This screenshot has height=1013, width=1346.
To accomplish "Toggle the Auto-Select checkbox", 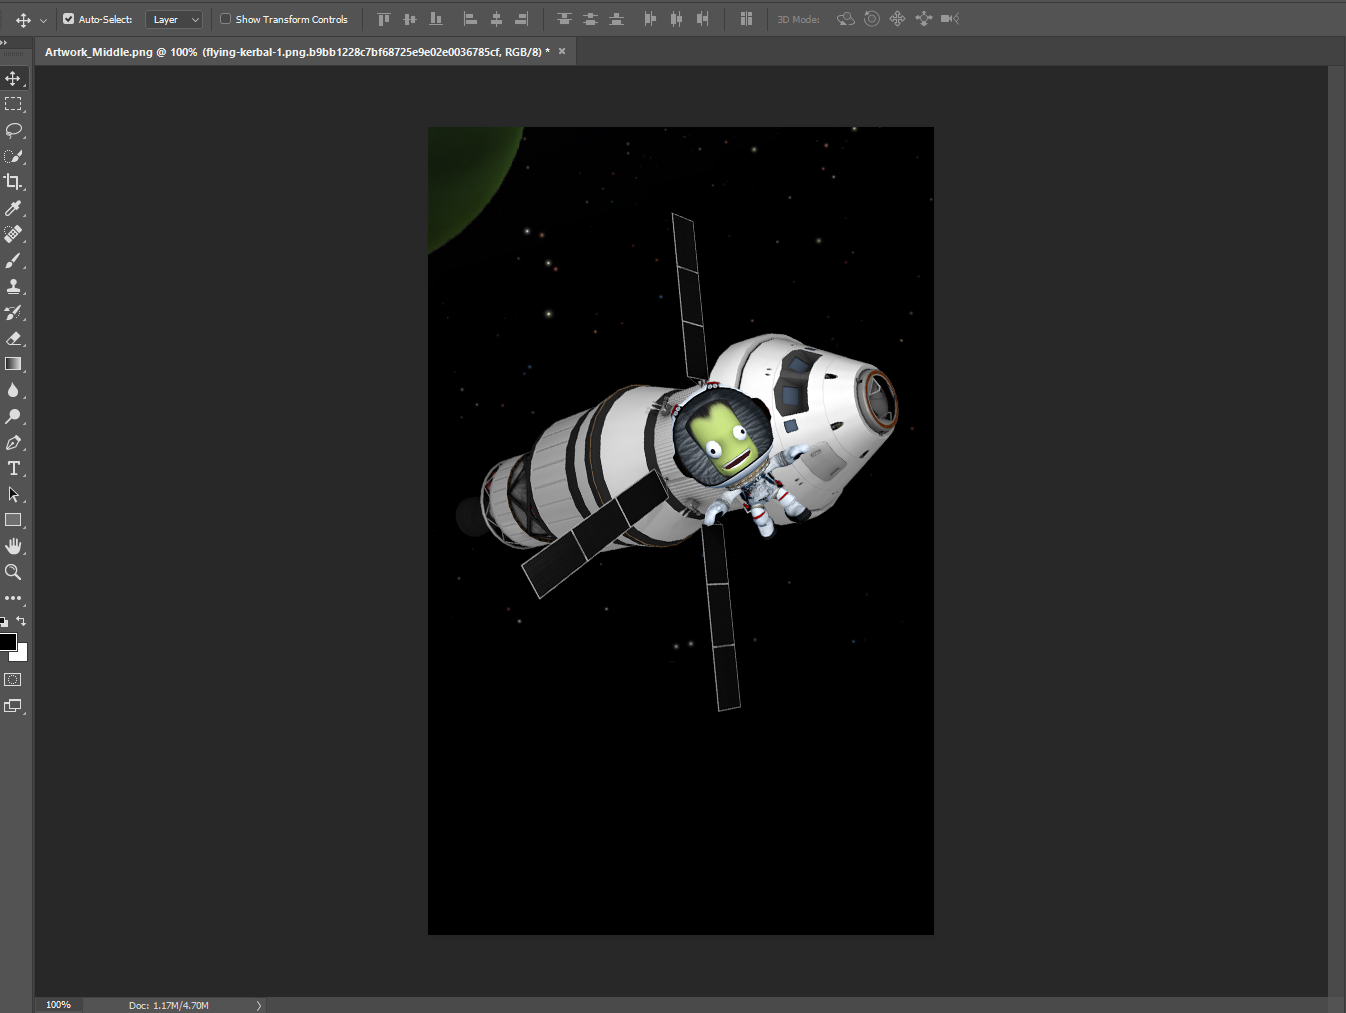I will (x=68, y=19).
